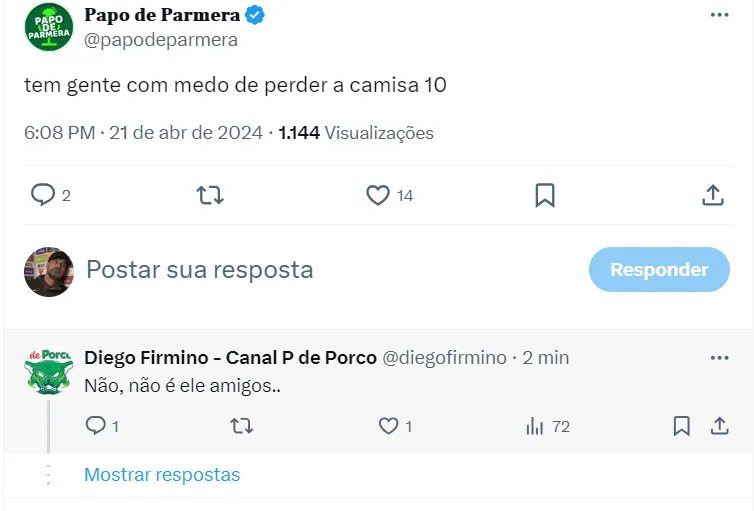Click the Postar sua resposta field
Viewport: 754px width, 511px height.
click(200, 270)
